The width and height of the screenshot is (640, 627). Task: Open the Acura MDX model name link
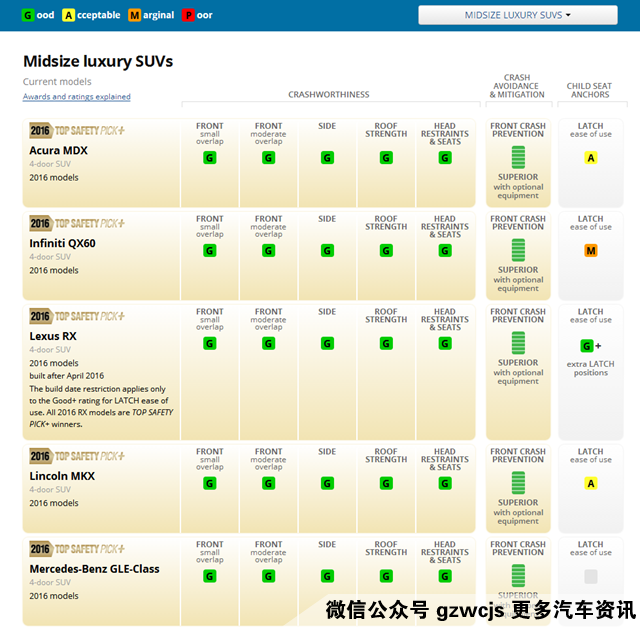pos(59,150)
